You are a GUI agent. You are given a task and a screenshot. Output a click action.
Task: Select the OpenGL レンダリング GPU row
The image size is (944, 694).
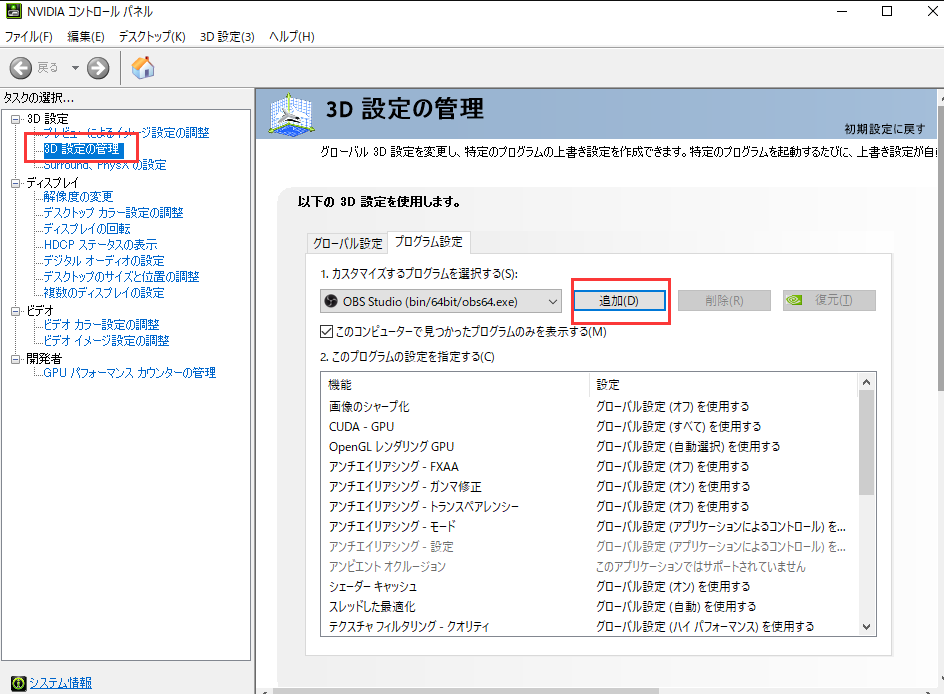coord(589,447)
